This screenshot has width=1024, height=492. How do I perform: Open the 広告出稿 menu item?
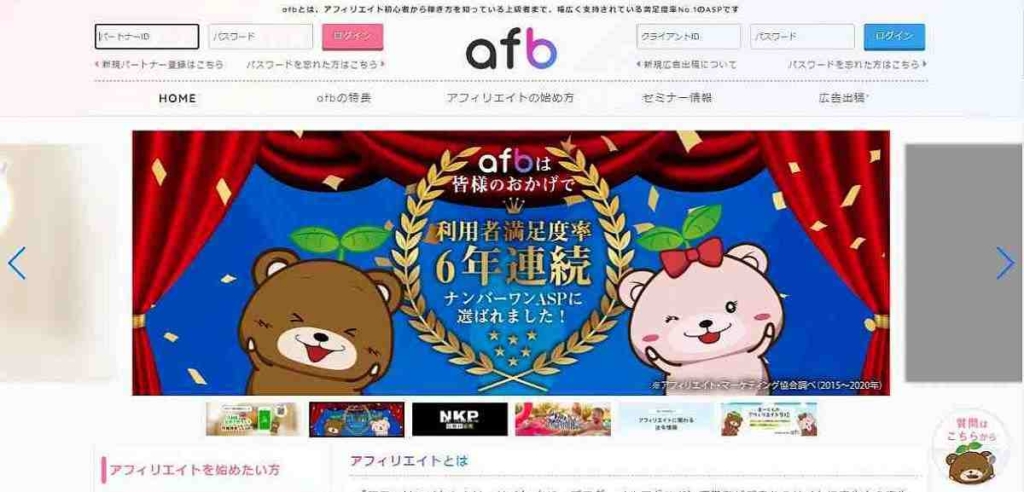(842, 99)
